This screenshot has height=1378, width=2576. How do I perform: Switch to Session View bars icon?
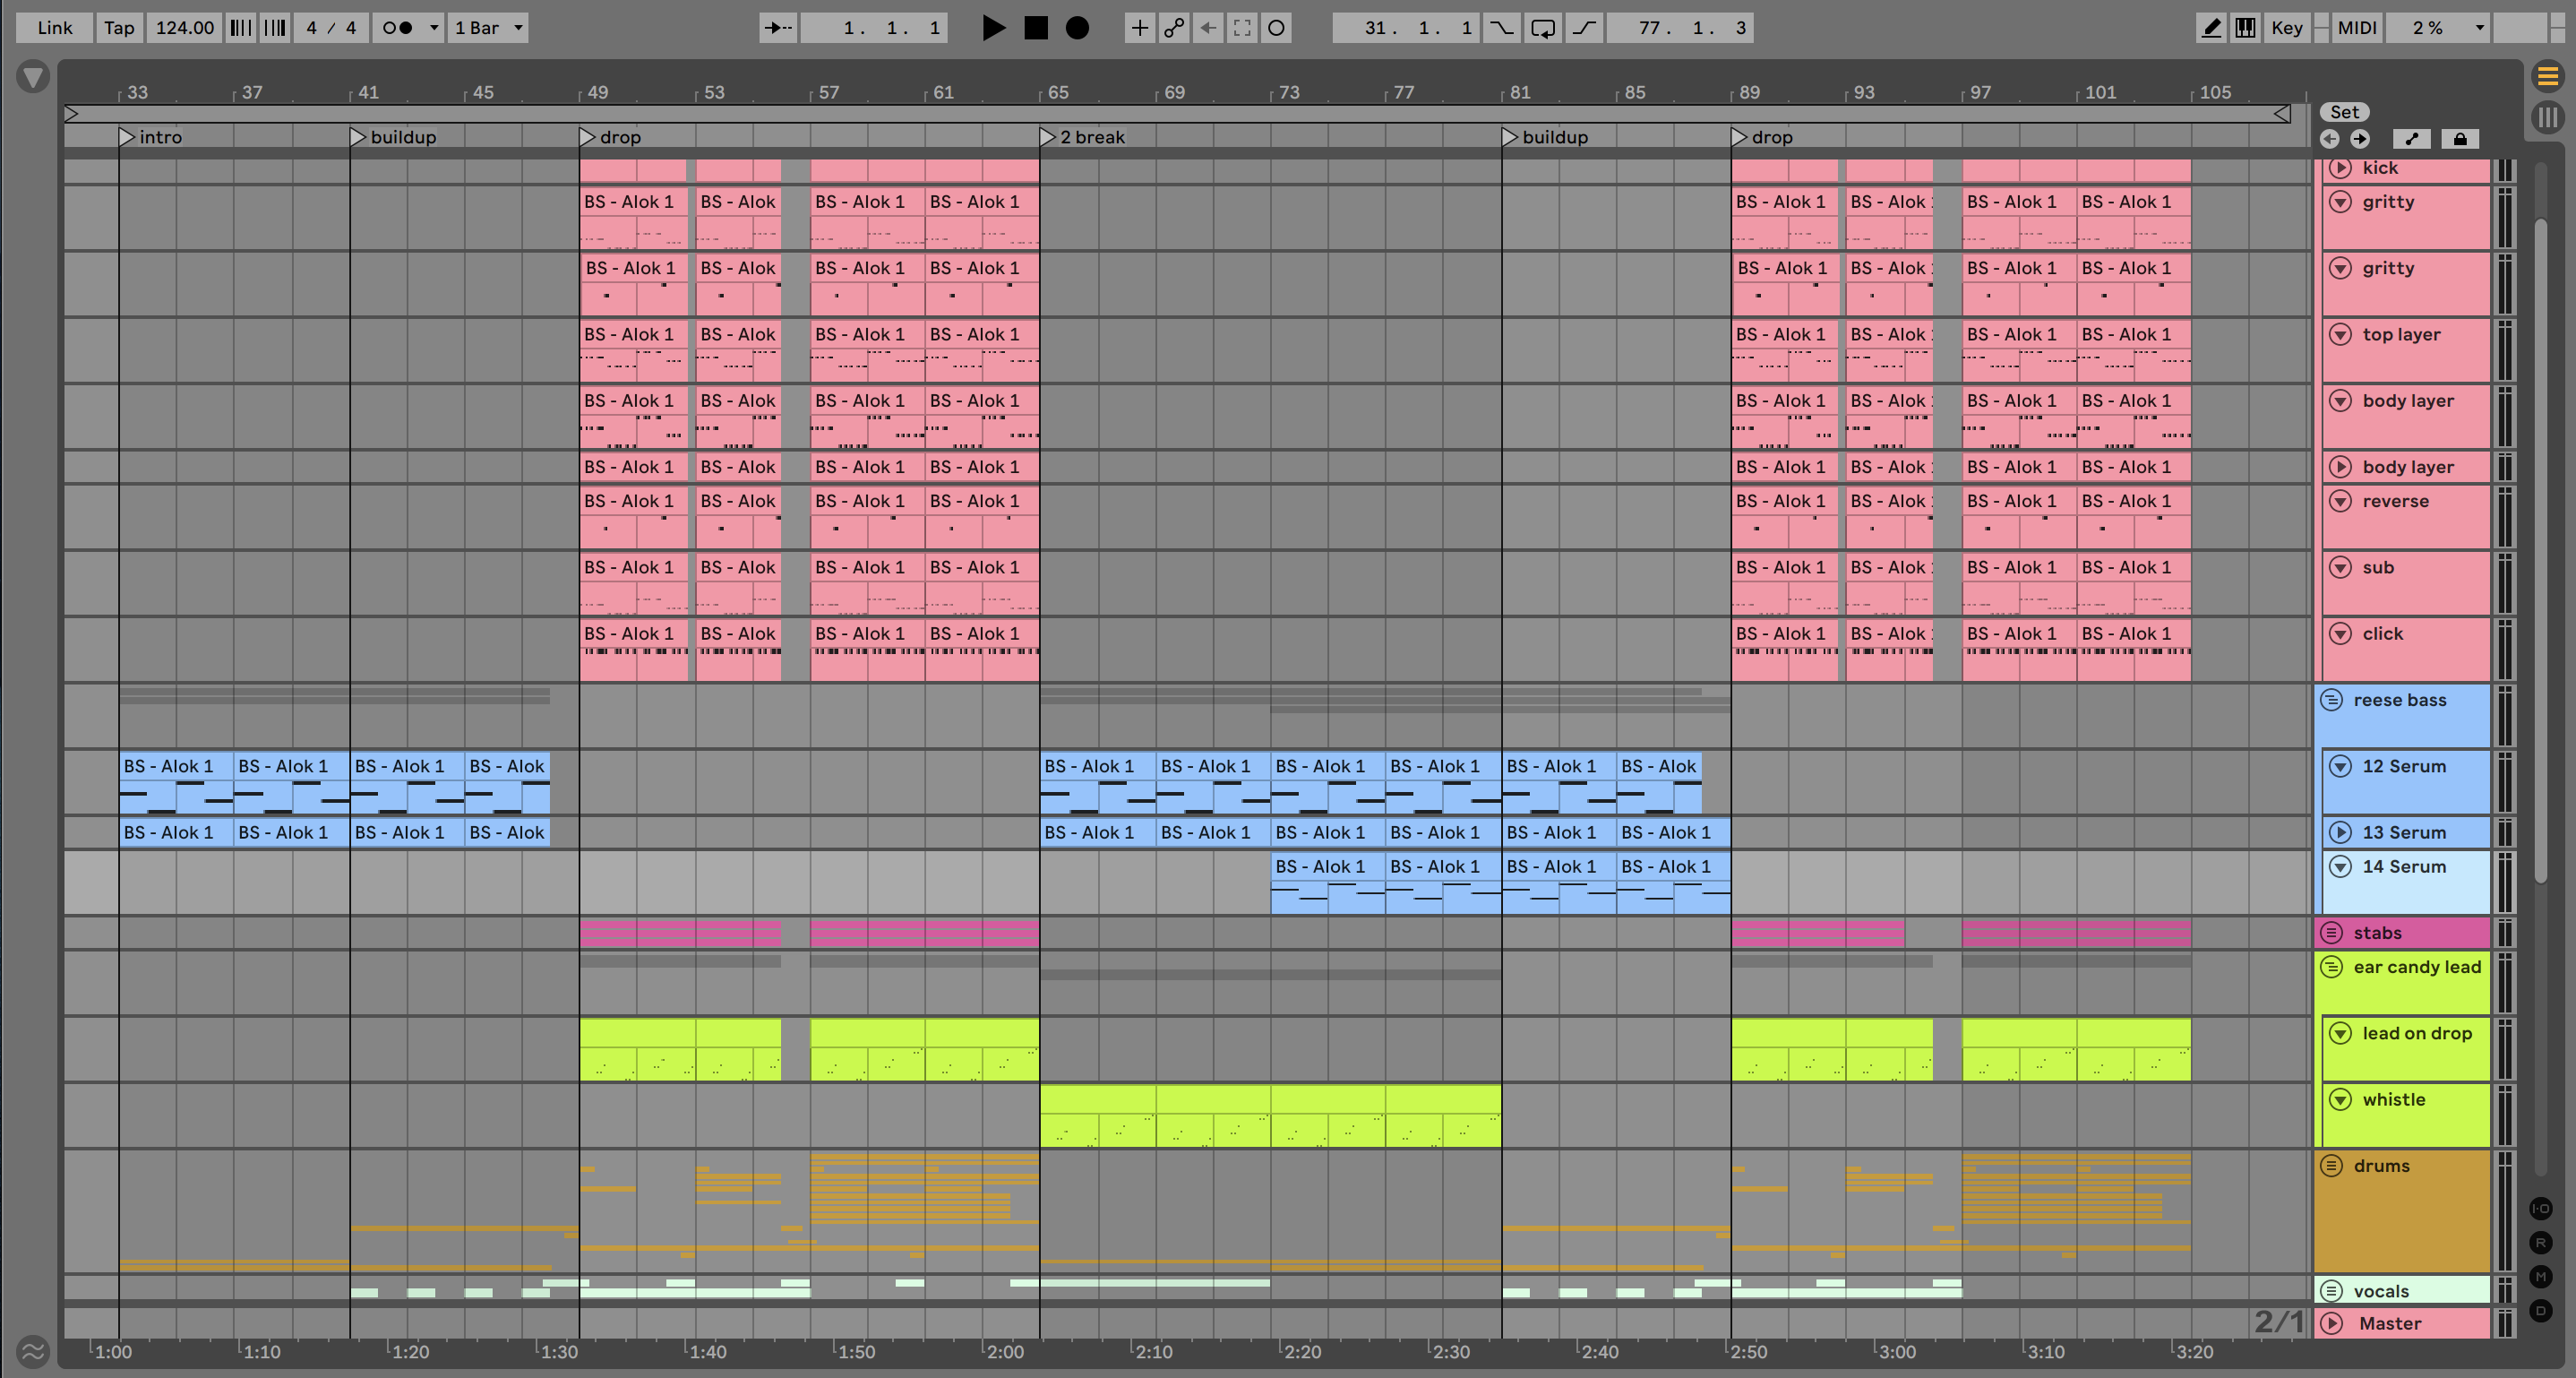[2547, 117]
